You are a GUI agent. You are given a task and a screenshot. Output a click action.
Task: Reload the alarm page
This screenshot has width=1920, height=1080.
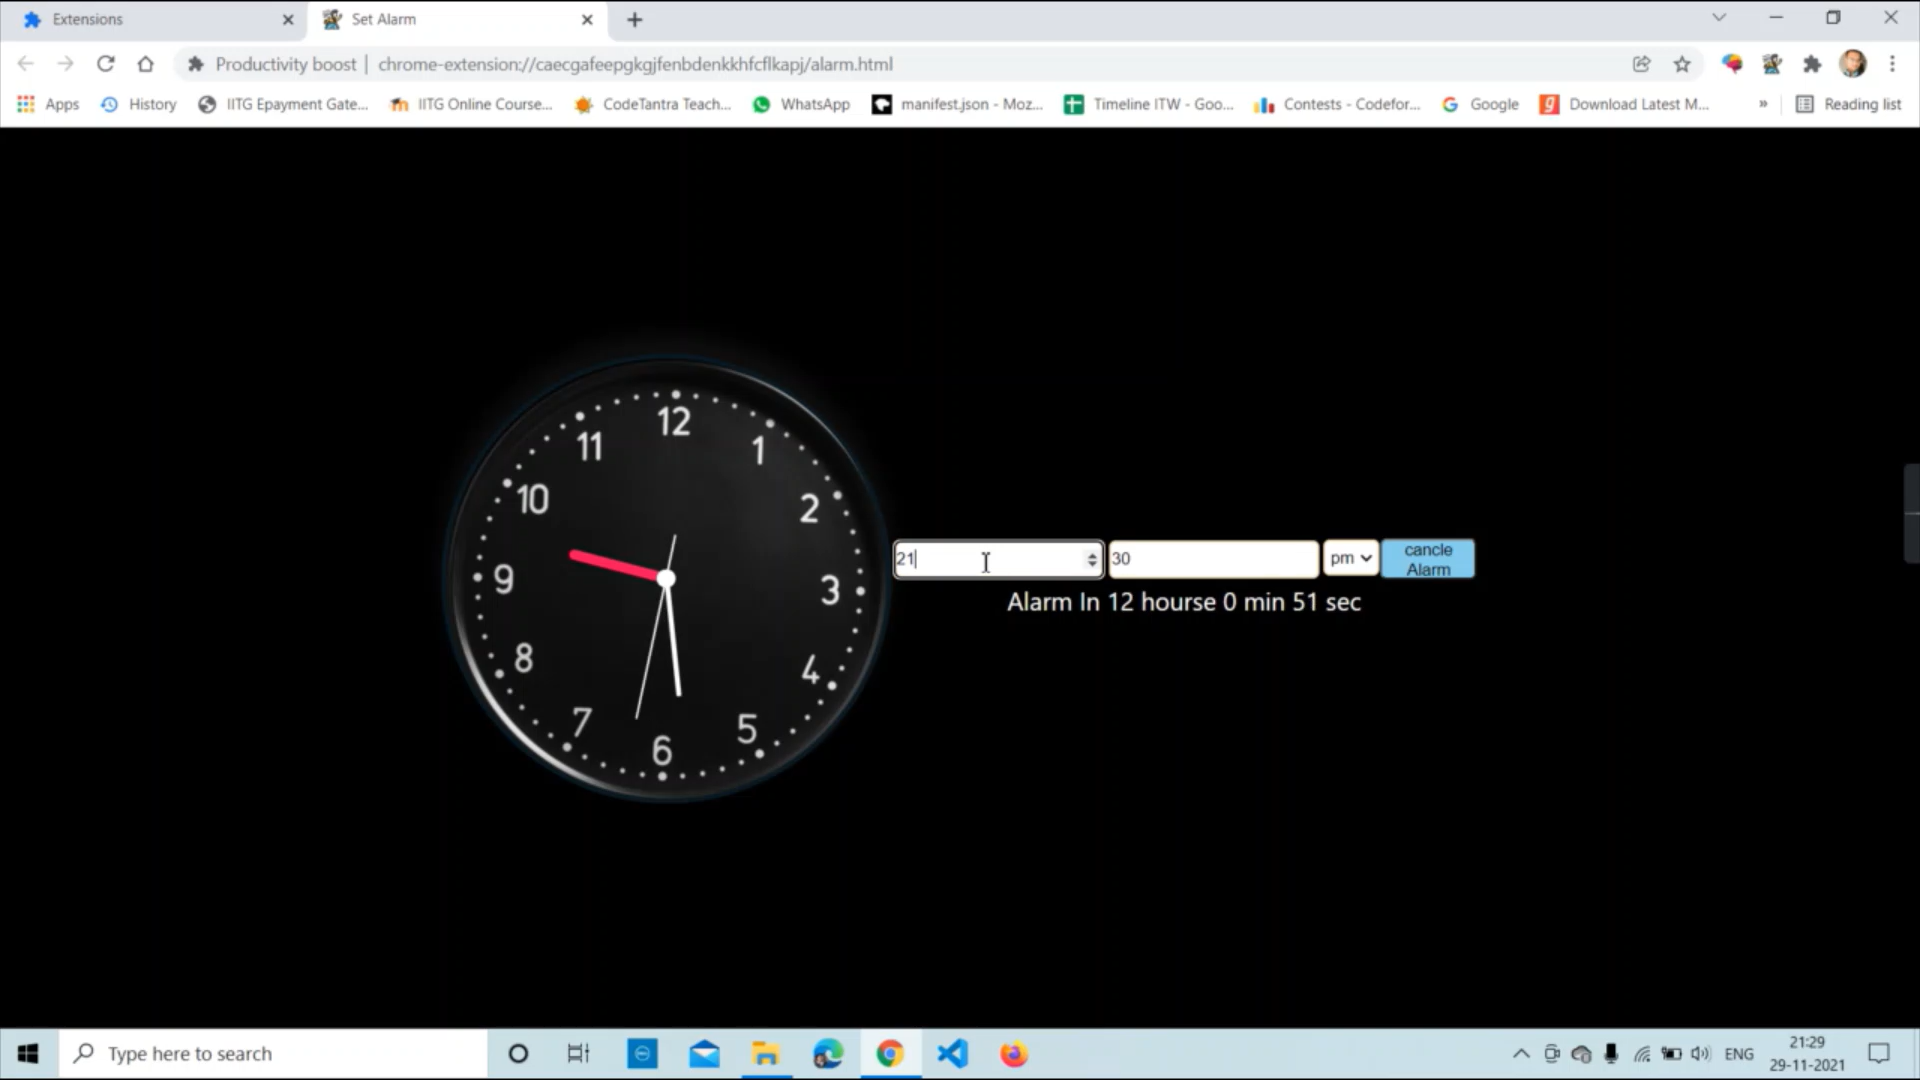pos(105,64)
